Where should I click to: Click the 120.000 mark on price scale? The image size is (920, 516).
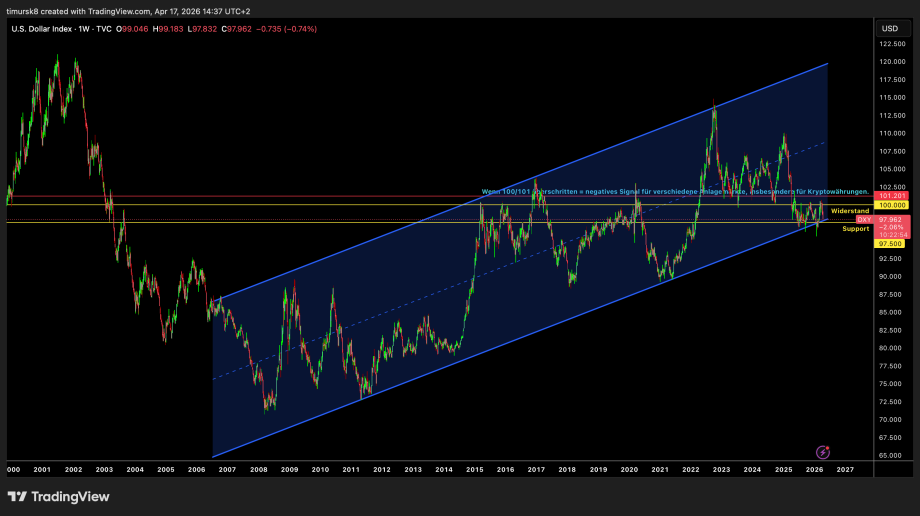[892, 62]
